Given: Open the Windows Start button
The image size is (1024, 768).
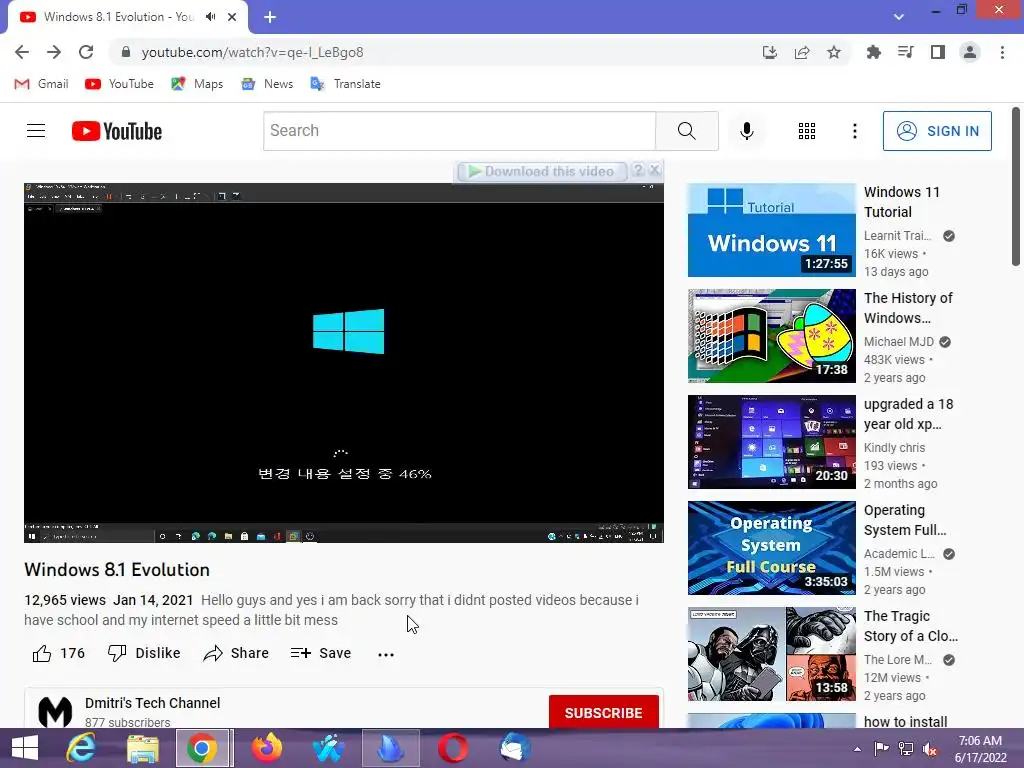Looking at the screenshot, I should coord(25,748).
